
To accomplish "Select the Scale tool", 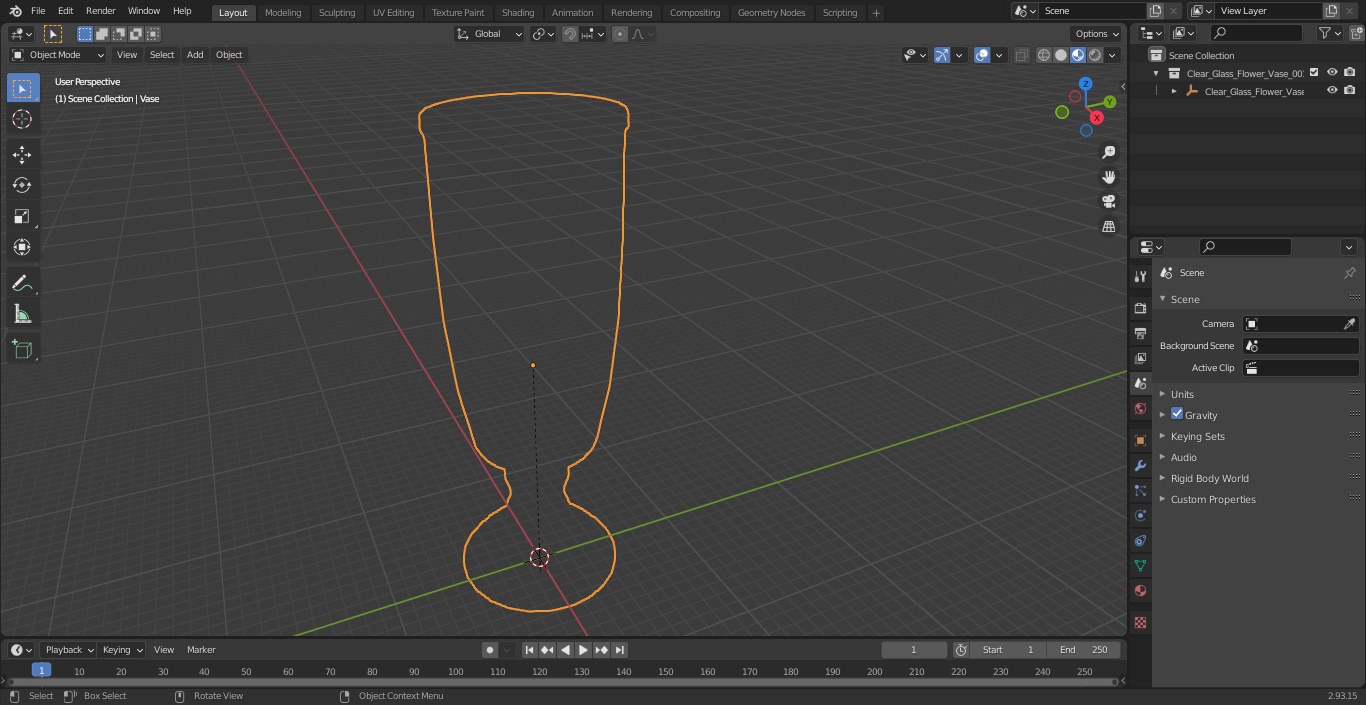I will pyautogui.click(x=22, y=216).
